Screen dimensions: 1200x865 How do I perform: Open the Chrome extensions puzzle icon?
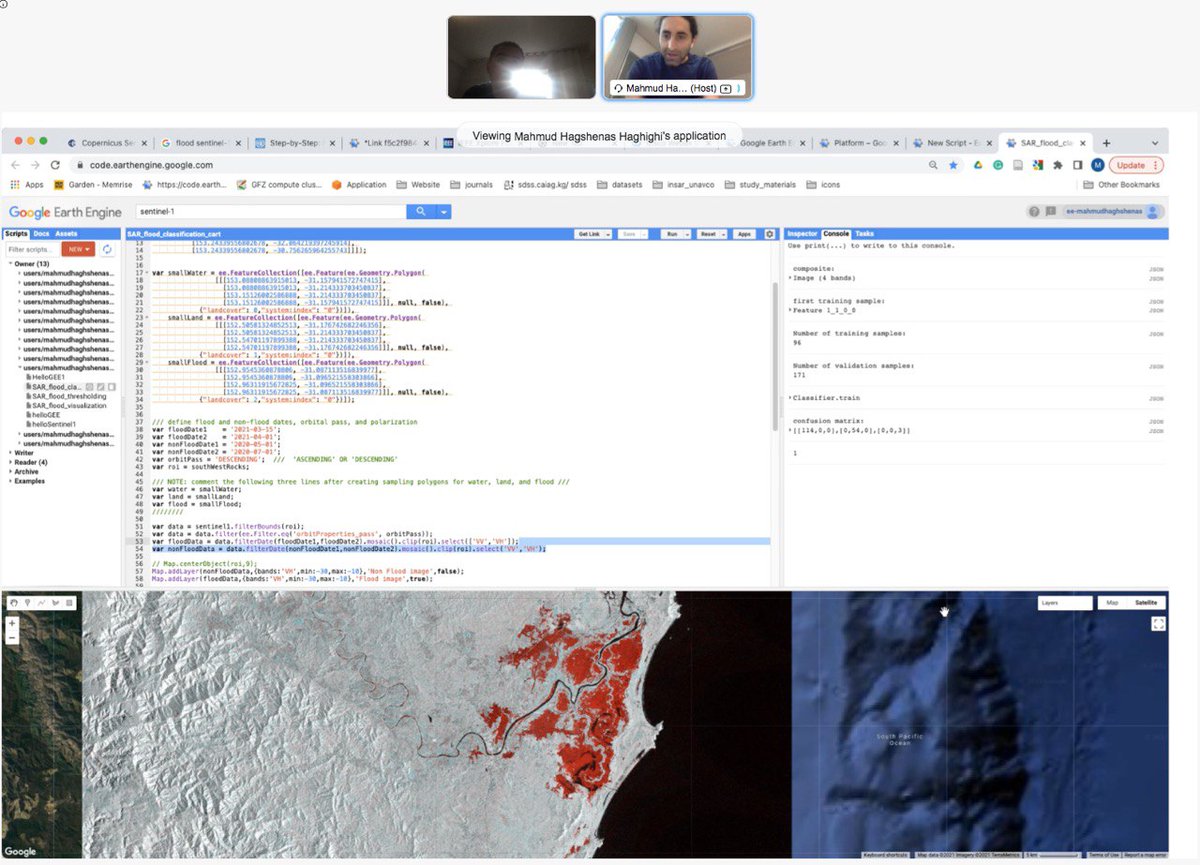click(x=1058, y=165)
